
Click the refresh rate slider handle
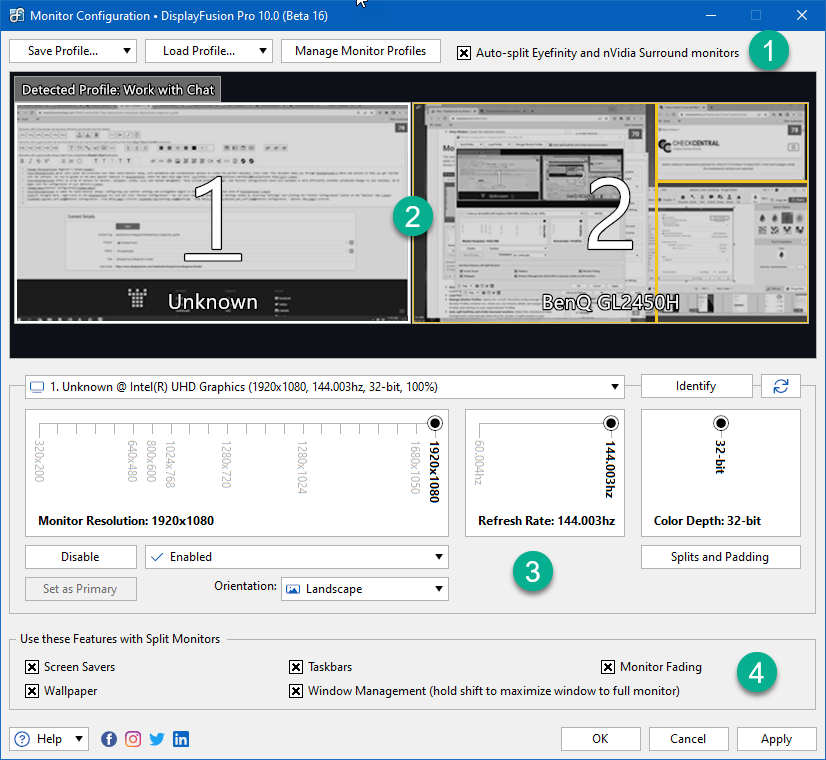point(611,423)
